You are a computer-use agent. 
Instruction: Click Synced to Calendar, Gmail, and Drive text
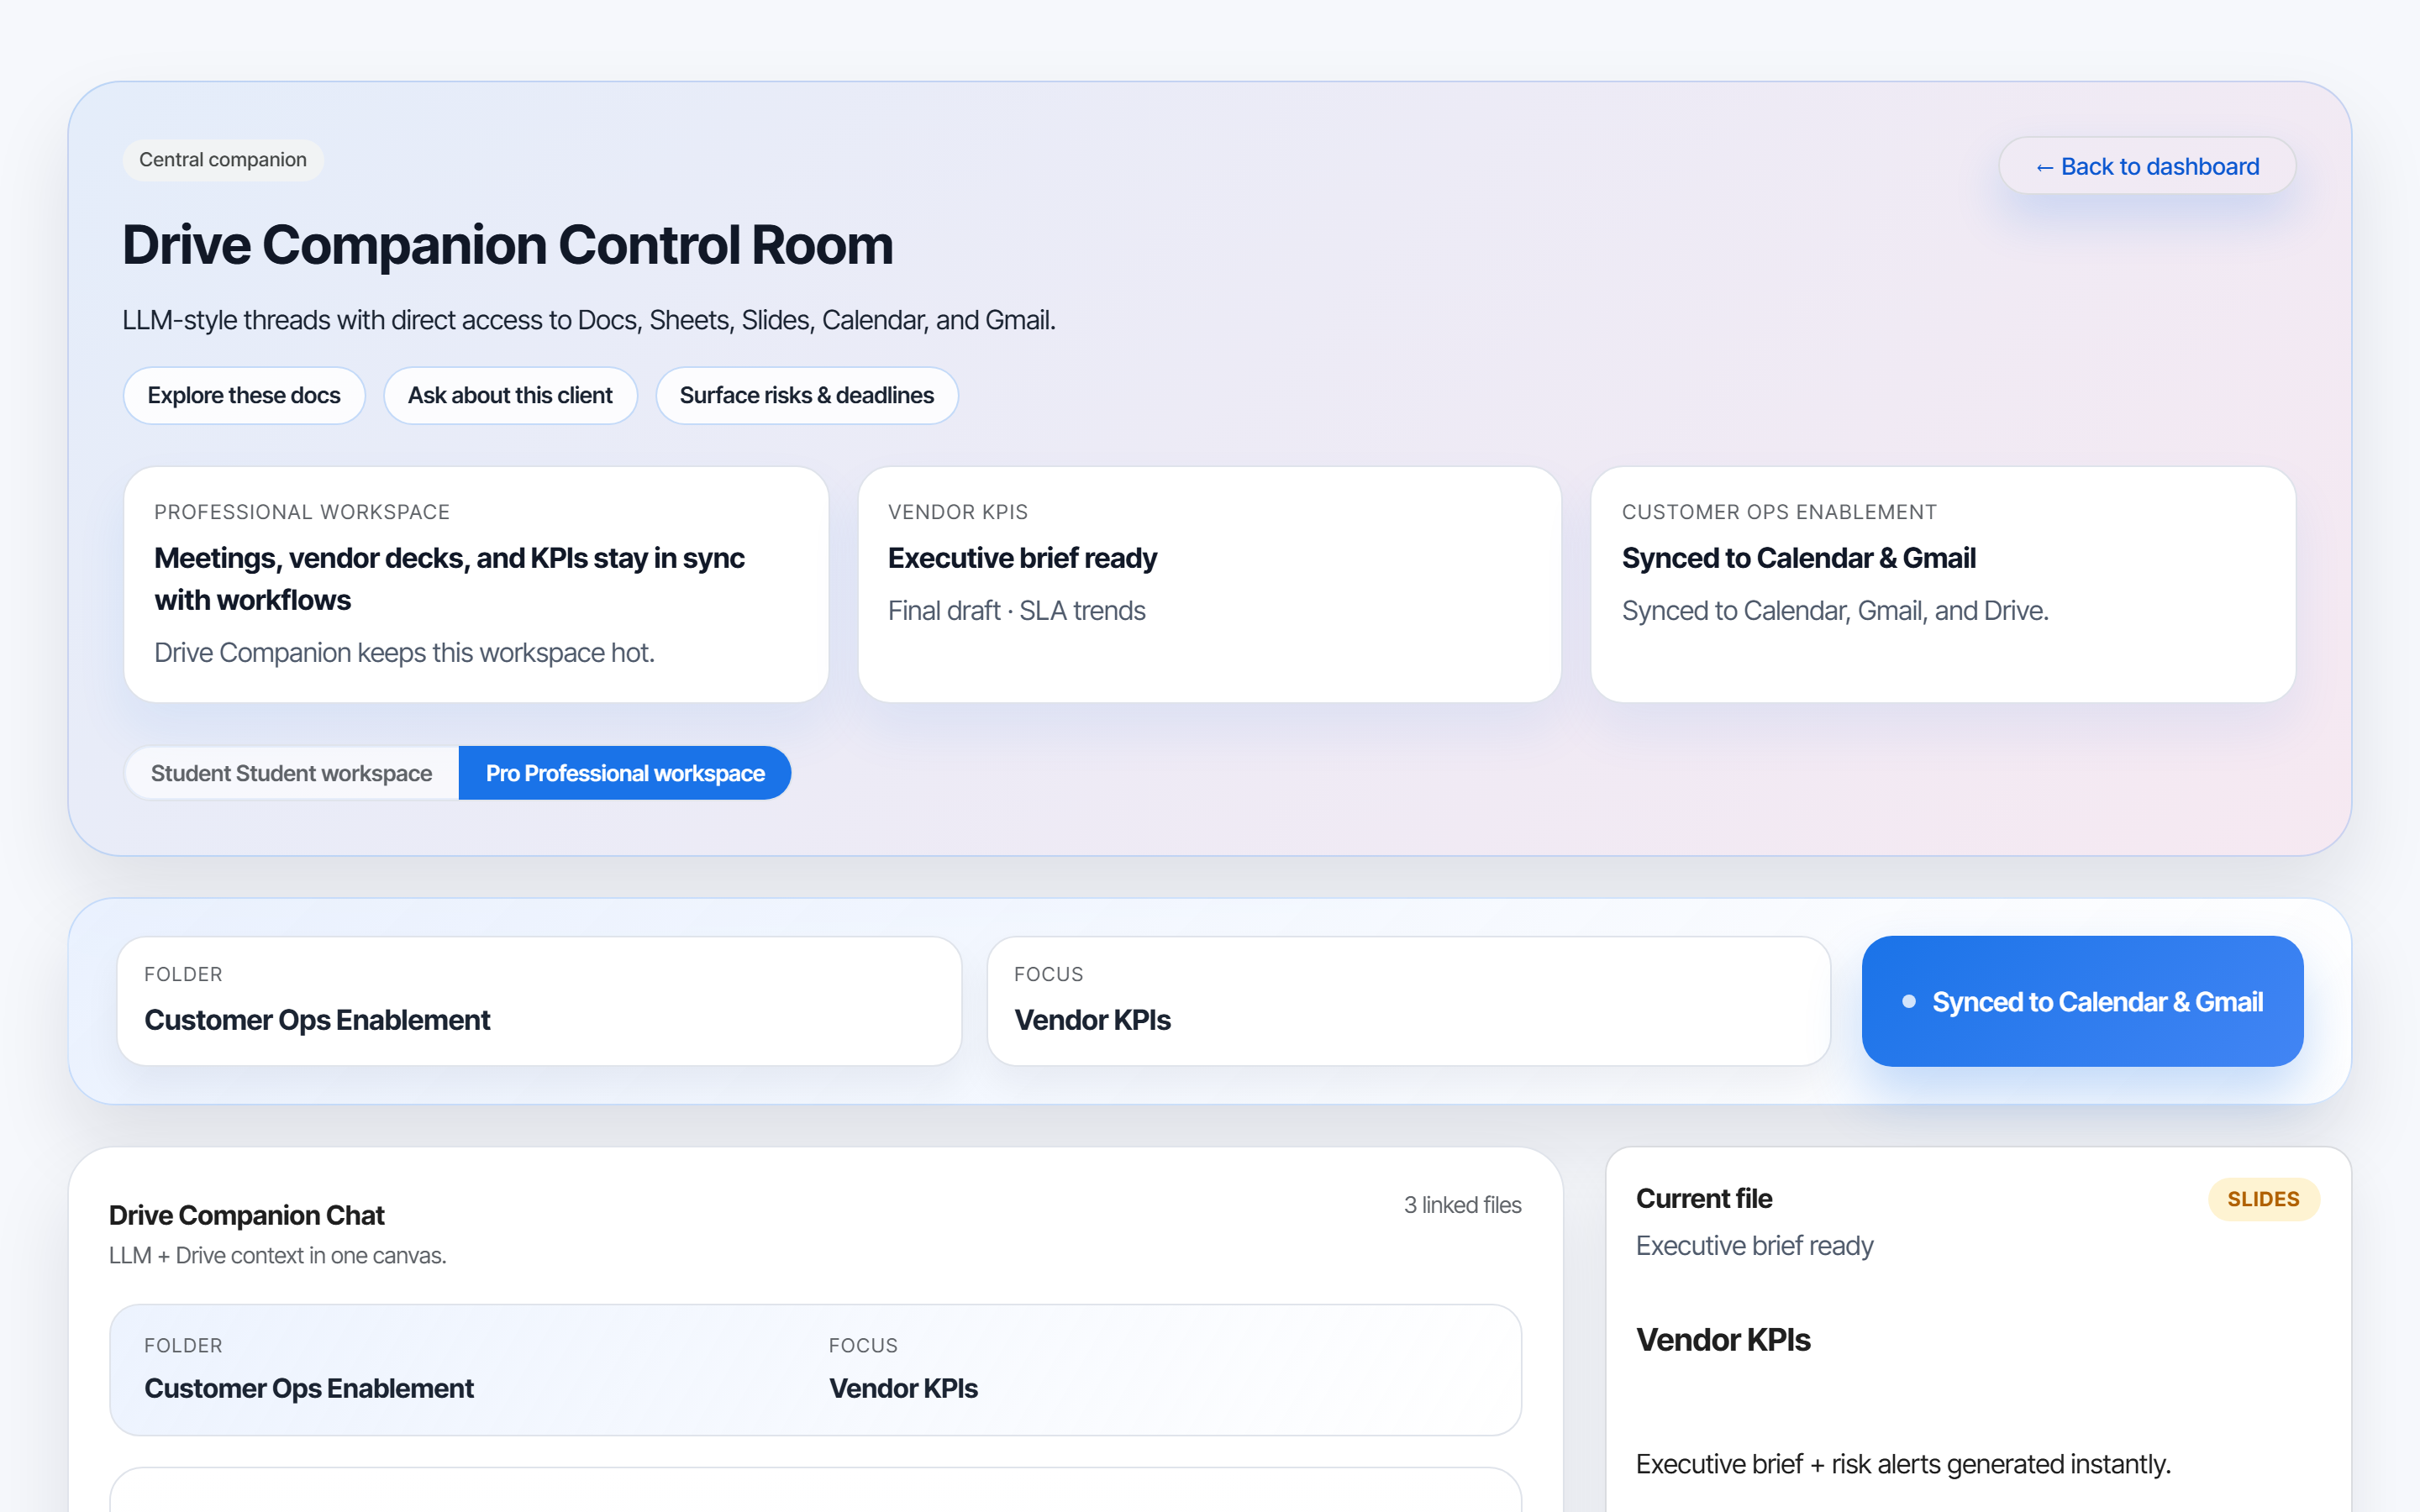(1835, 611)
